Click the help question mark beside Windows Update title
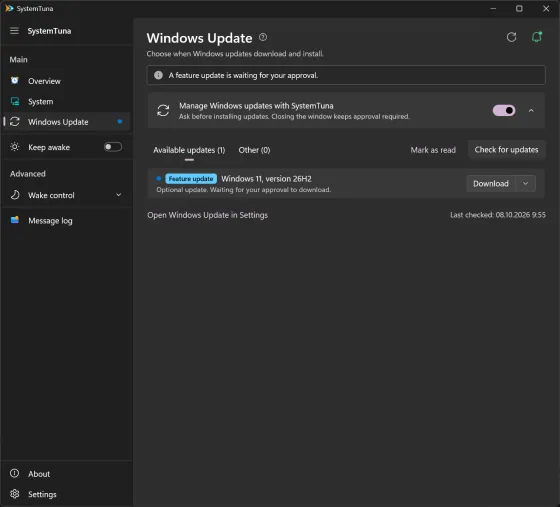560x507 pixels. click(263, 37)
